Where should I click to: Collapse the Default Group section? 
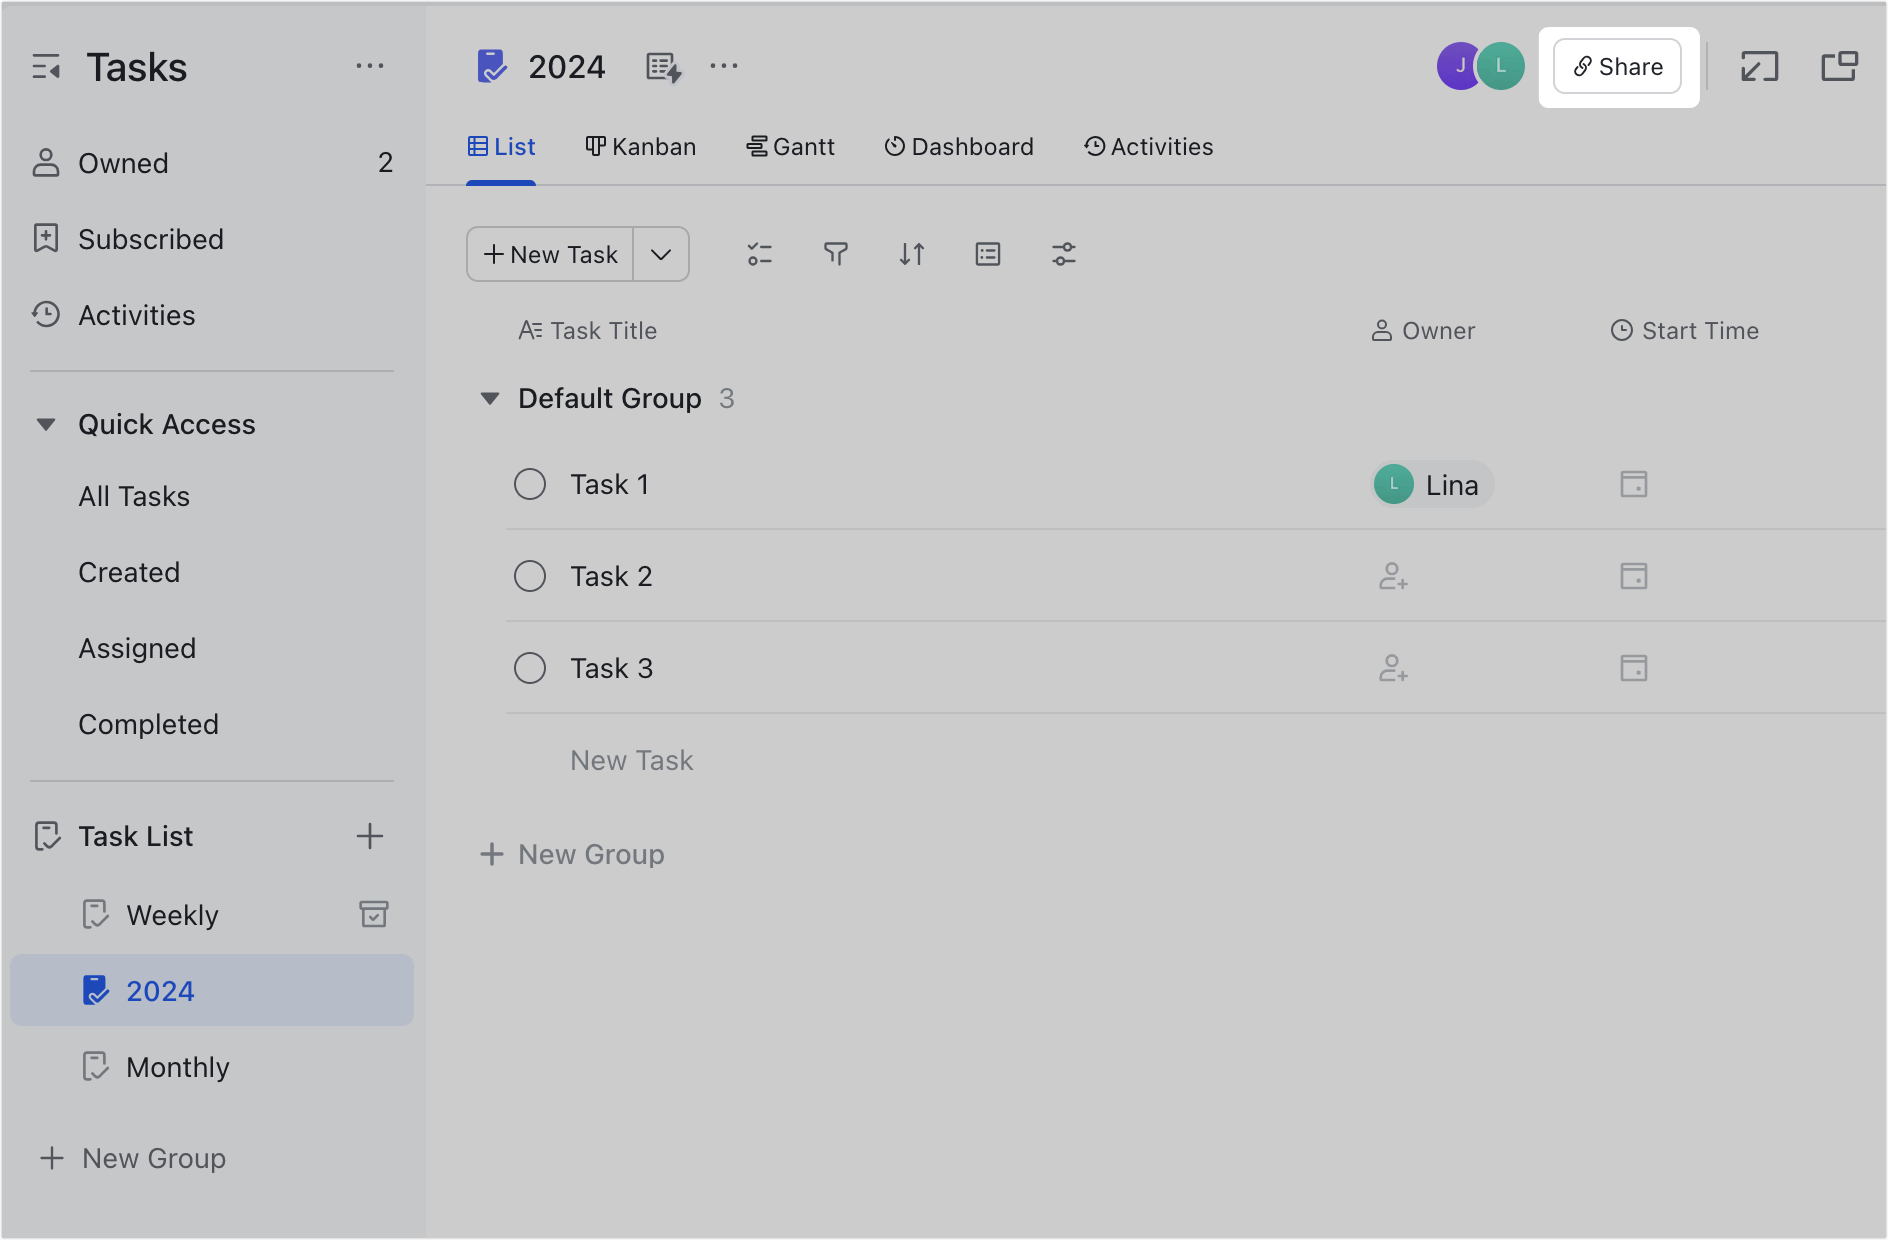[490, 398]
